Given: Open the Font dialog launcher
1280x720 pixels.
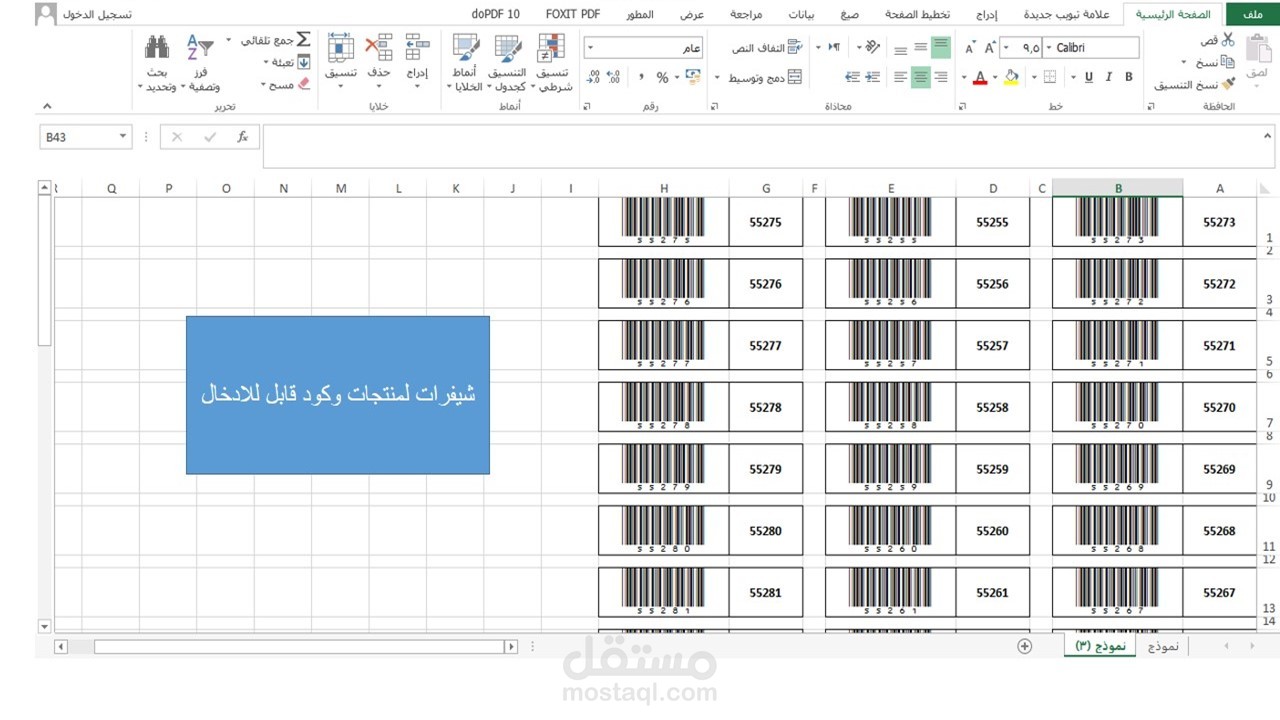Looking at the screenshot, I should click(x=961, y=106).
